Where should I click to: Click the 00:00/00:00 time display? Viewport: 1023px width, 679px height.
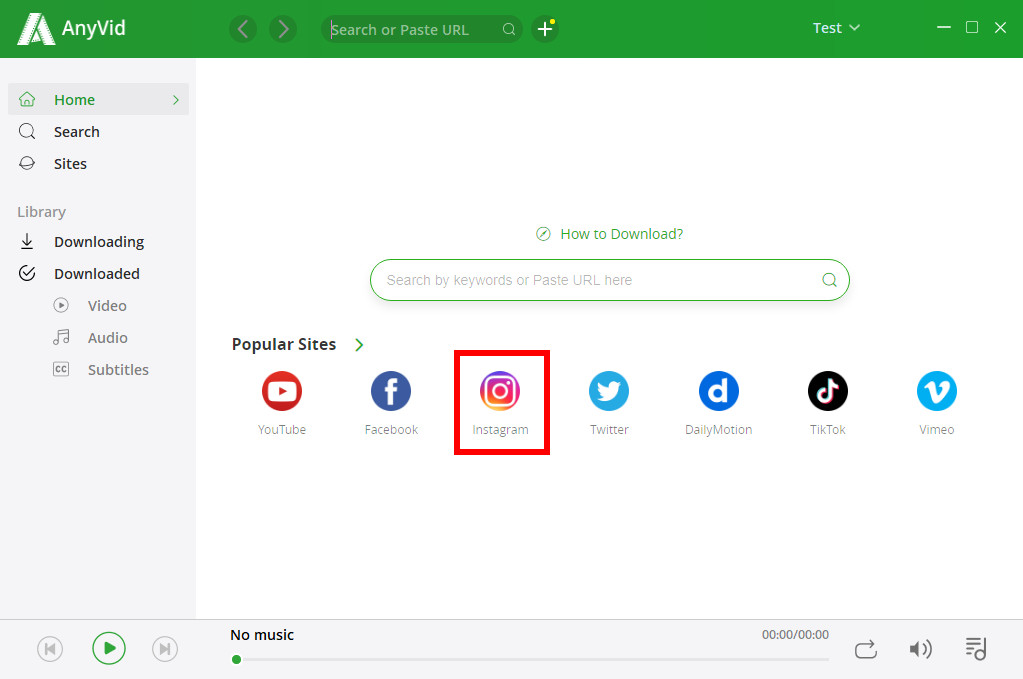795,635
